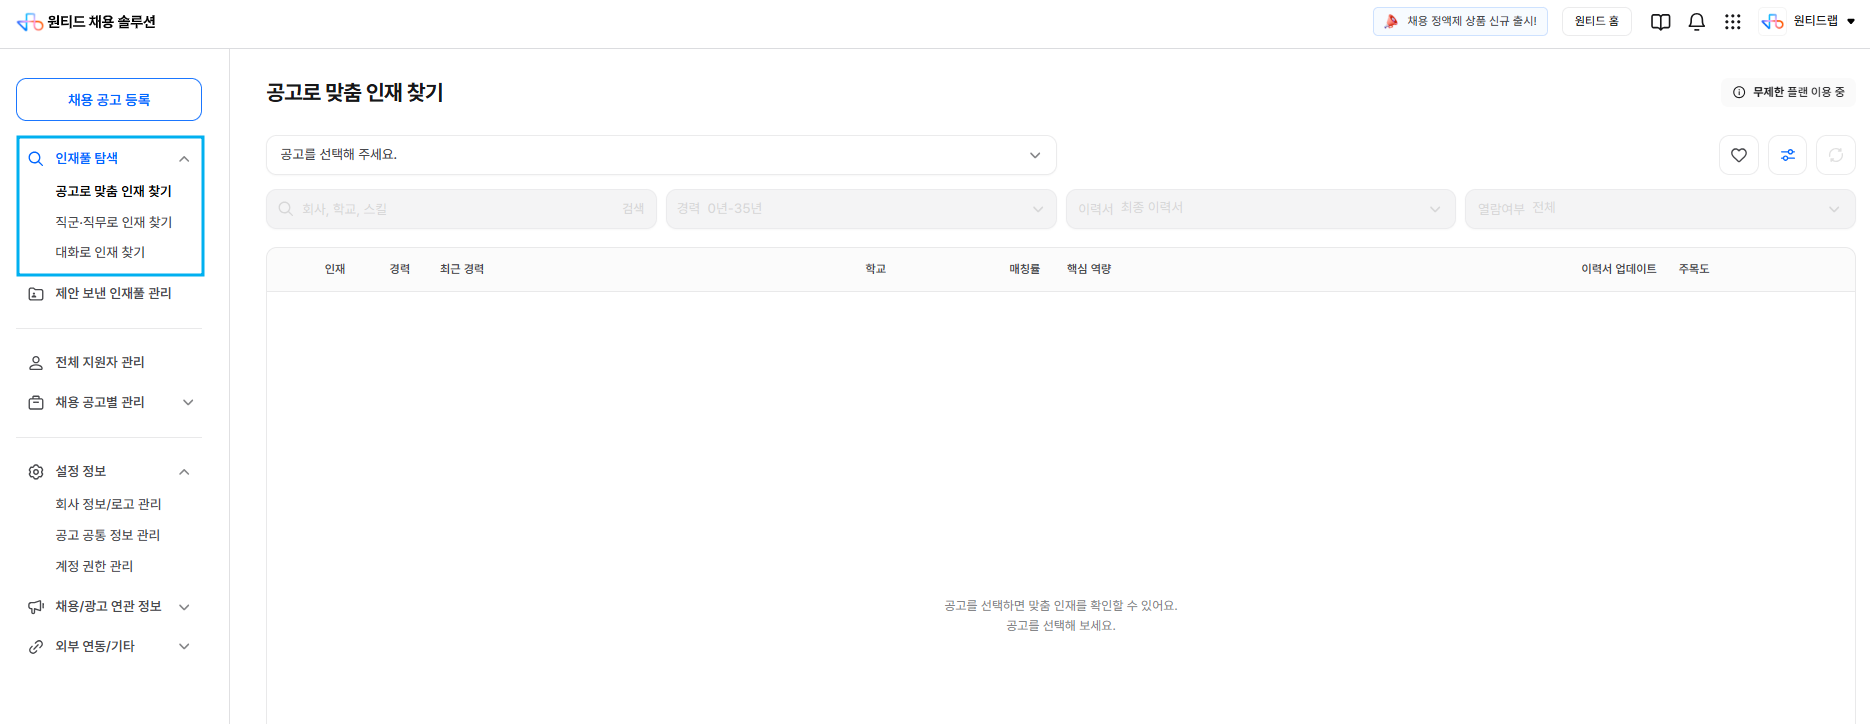
Task: Click the Wanted recruiting solution logo
Action: [87, 22]
